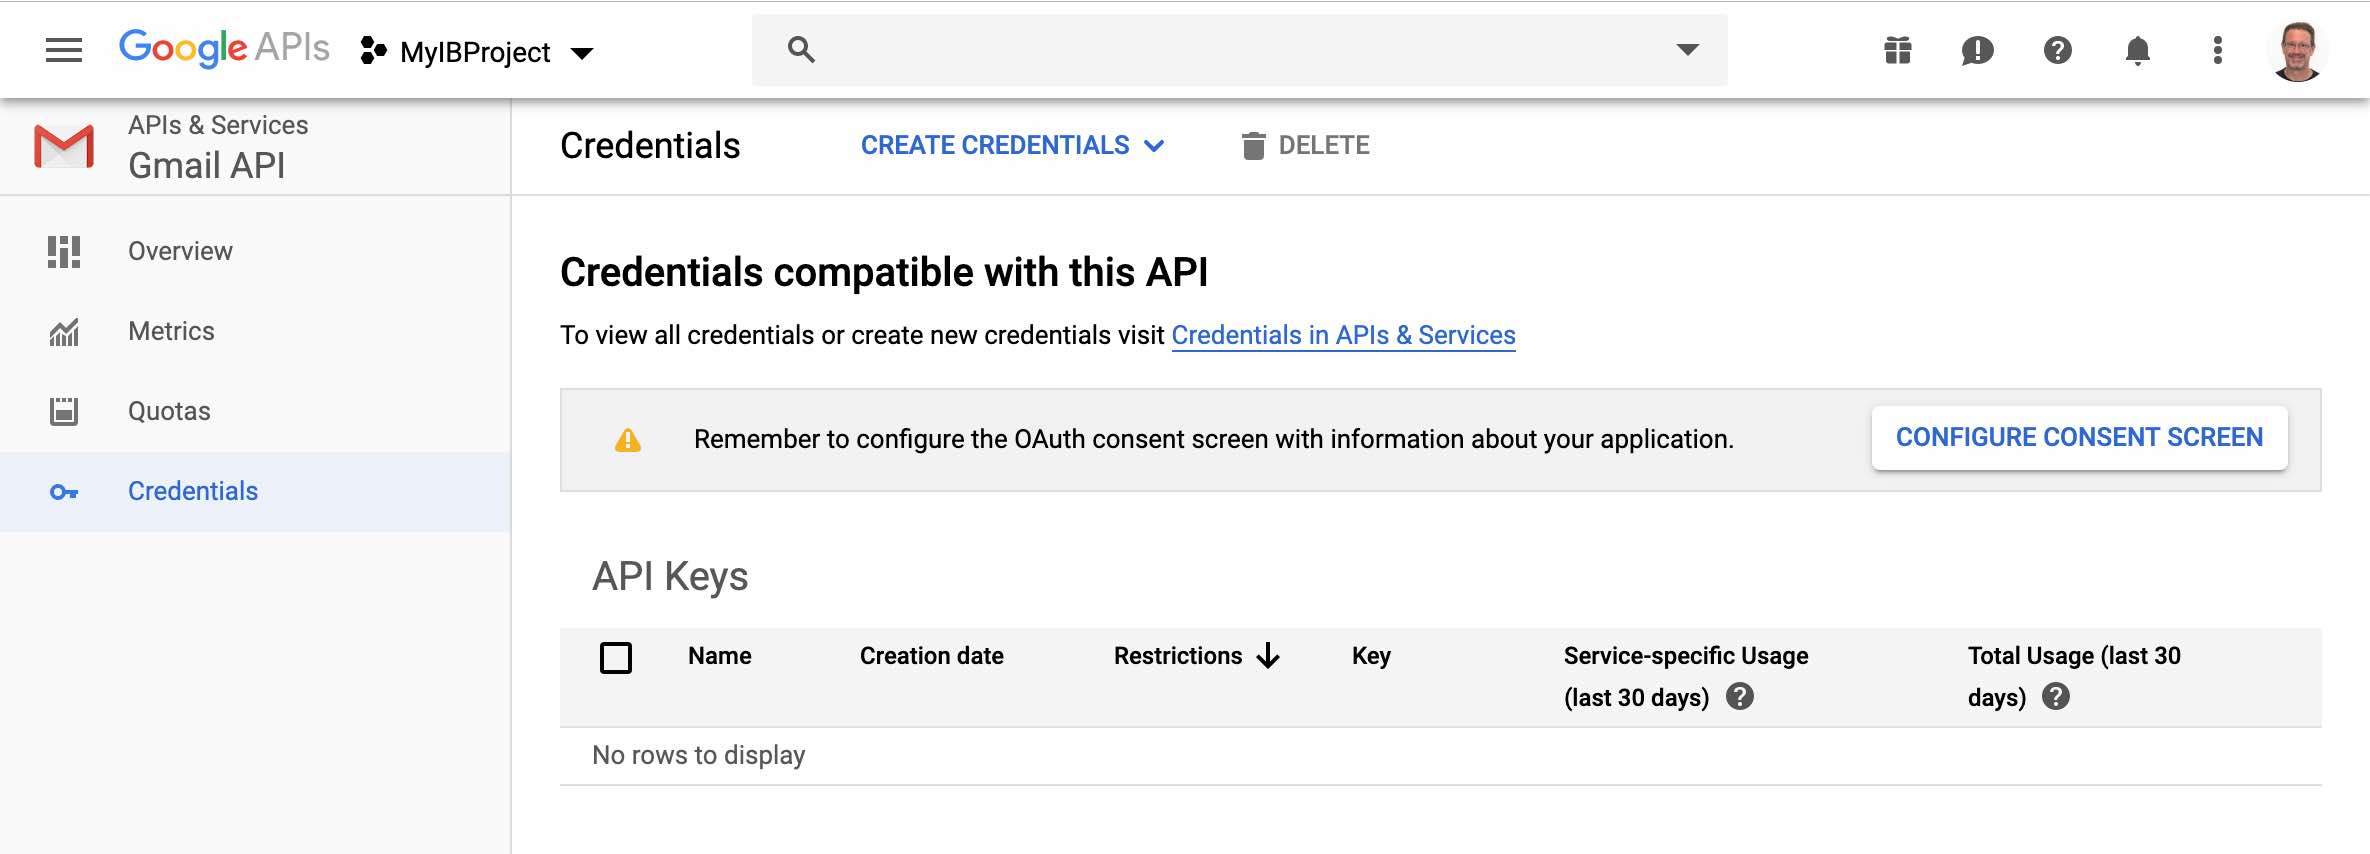
Task: Expand the Create Credentials dropdown
Action: click(x=1013, y=145)
